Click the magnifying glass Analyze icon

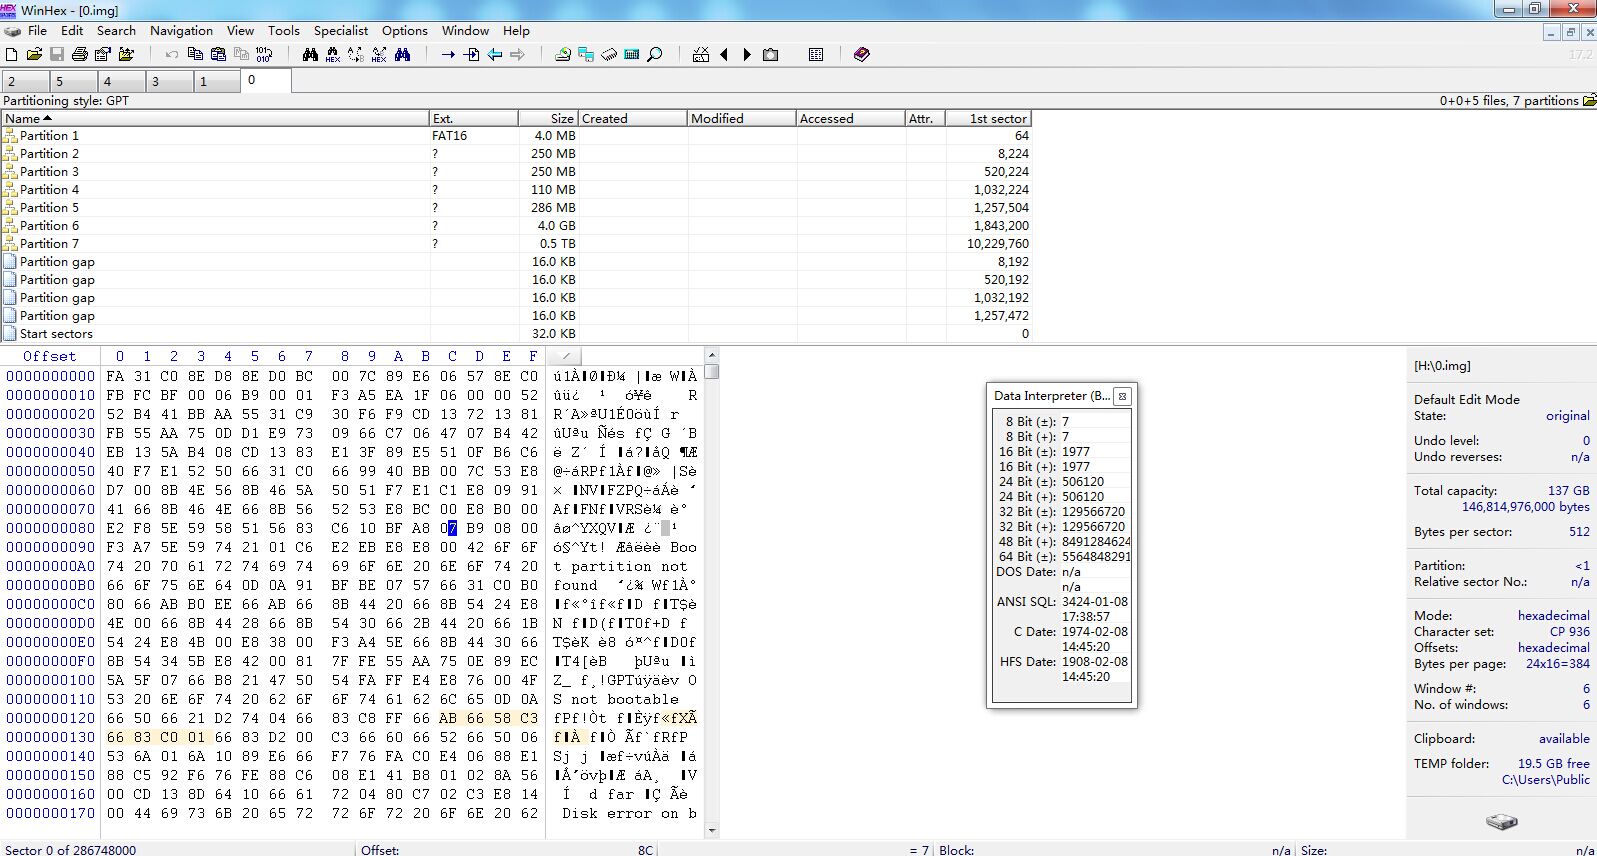click(x=655, y=54)
